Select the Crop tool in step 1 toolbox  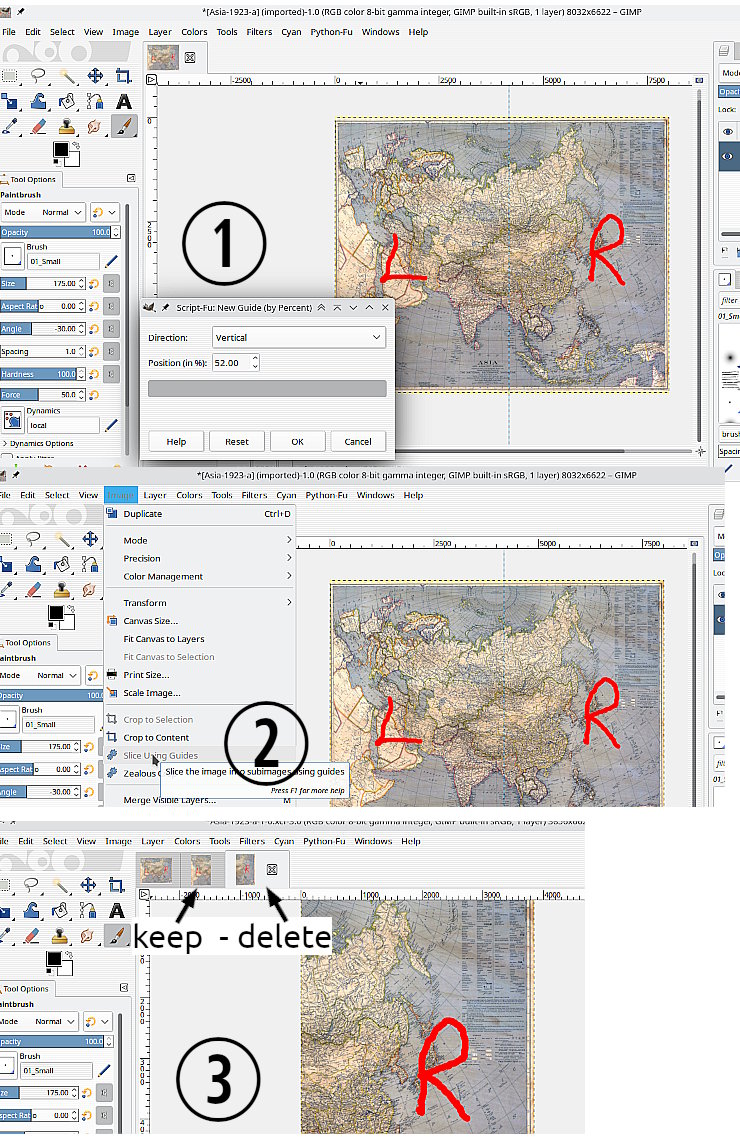click(x=123, y=76)
